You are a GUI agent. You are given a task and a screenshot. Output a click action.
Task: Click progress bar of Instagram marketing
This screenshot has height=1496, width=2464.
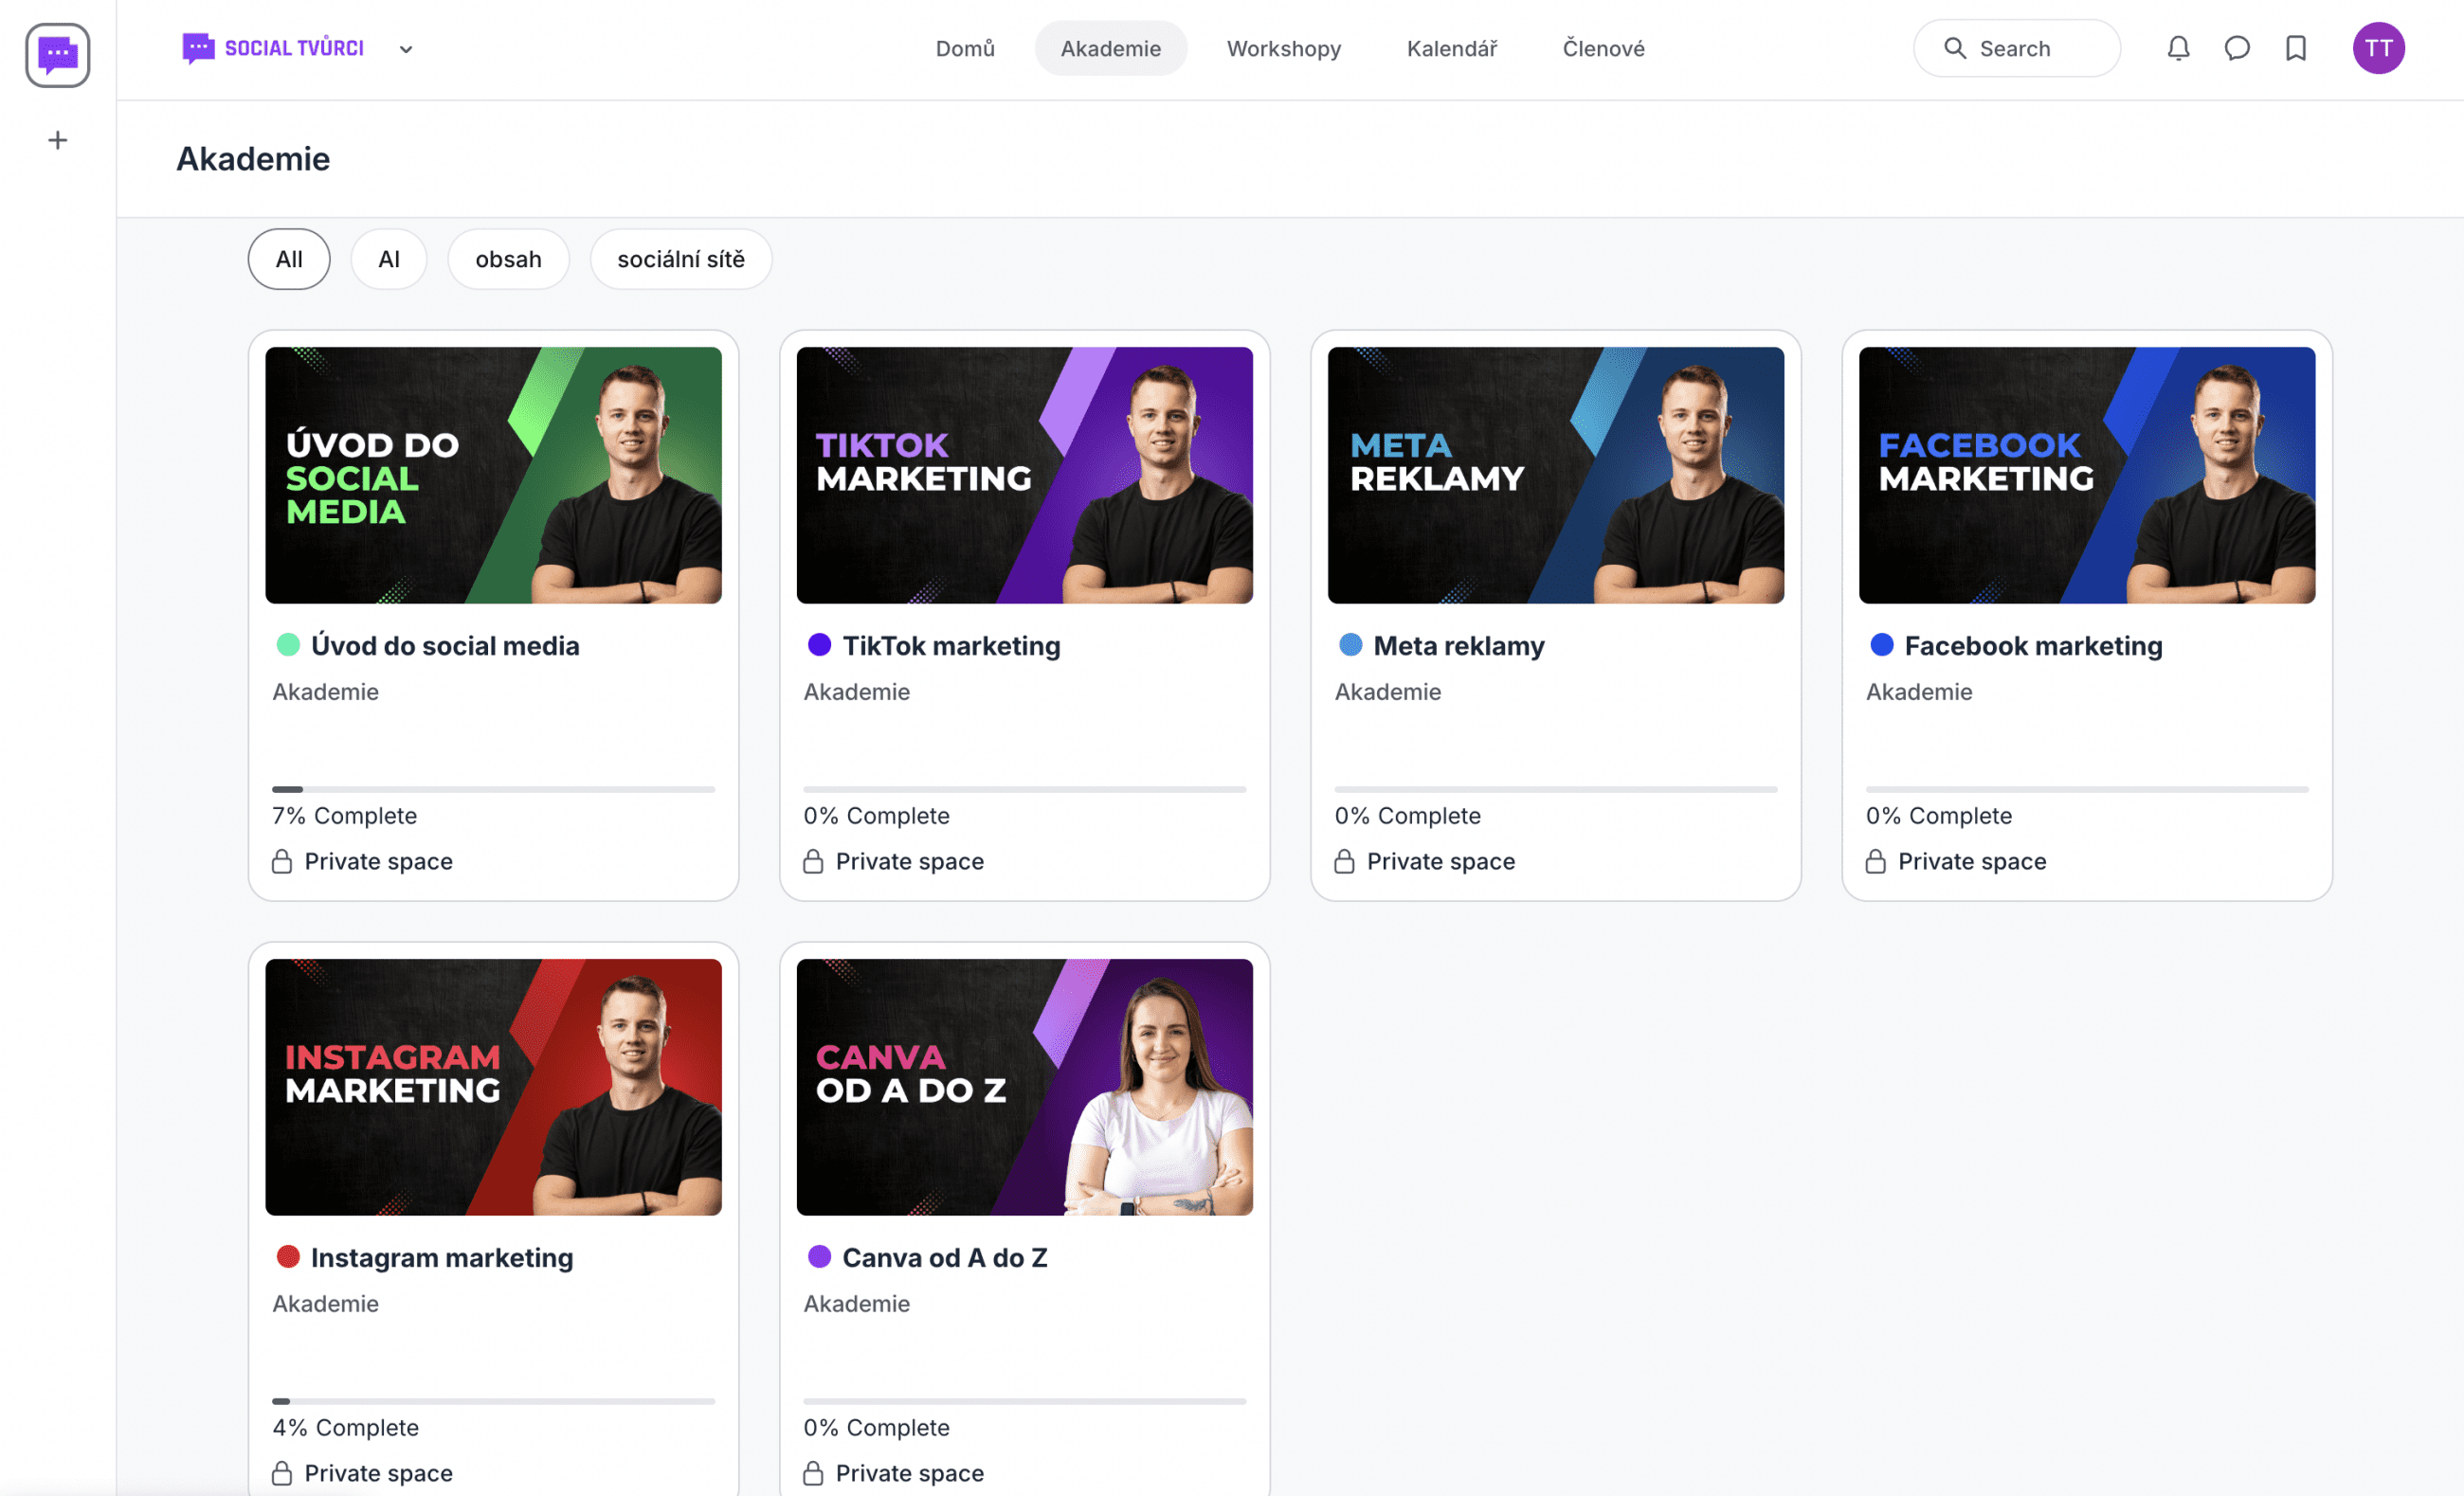tap(493, 1401)
